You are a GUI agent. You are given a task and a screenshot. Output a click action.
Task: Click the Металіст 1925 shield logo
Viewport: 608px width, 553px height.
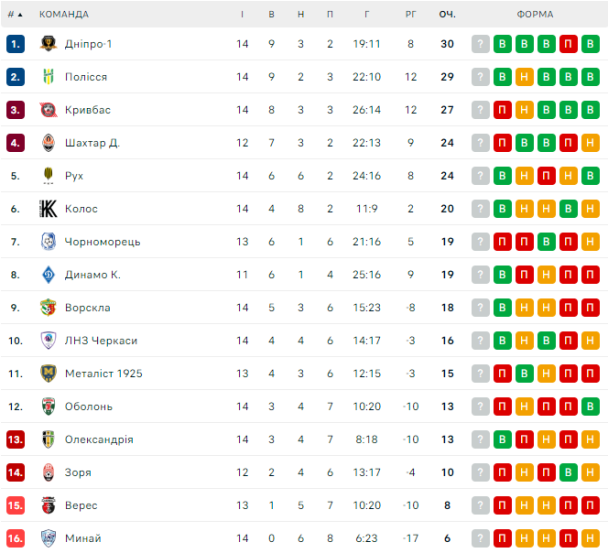pos(48,373)
